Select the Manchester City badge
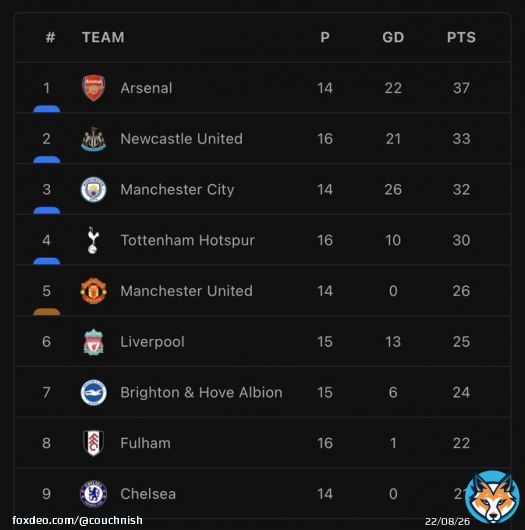The image size is (525, 530). [x=93, y=189]
